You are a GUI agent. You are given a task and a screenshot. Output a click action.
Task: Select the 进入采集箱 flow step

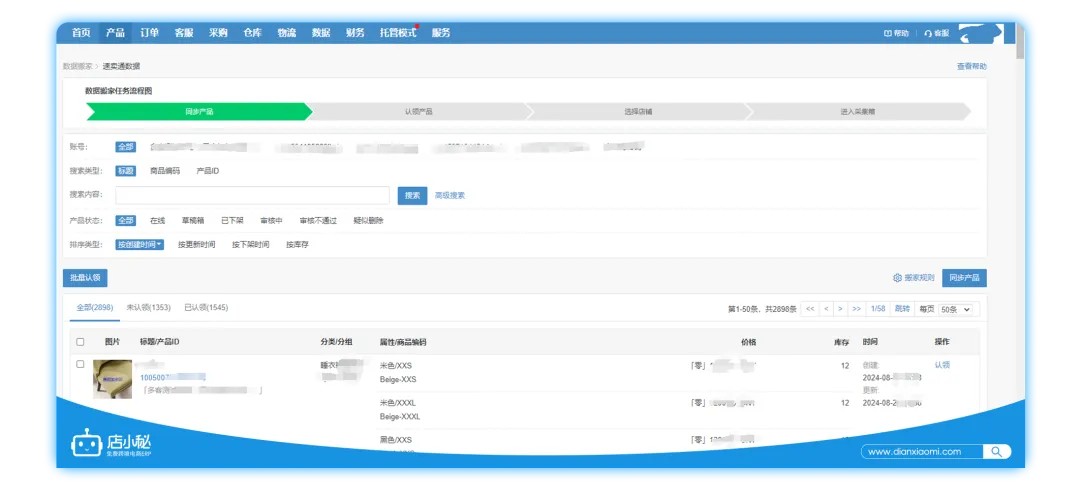pyautogui.click(x=858, y=112)
